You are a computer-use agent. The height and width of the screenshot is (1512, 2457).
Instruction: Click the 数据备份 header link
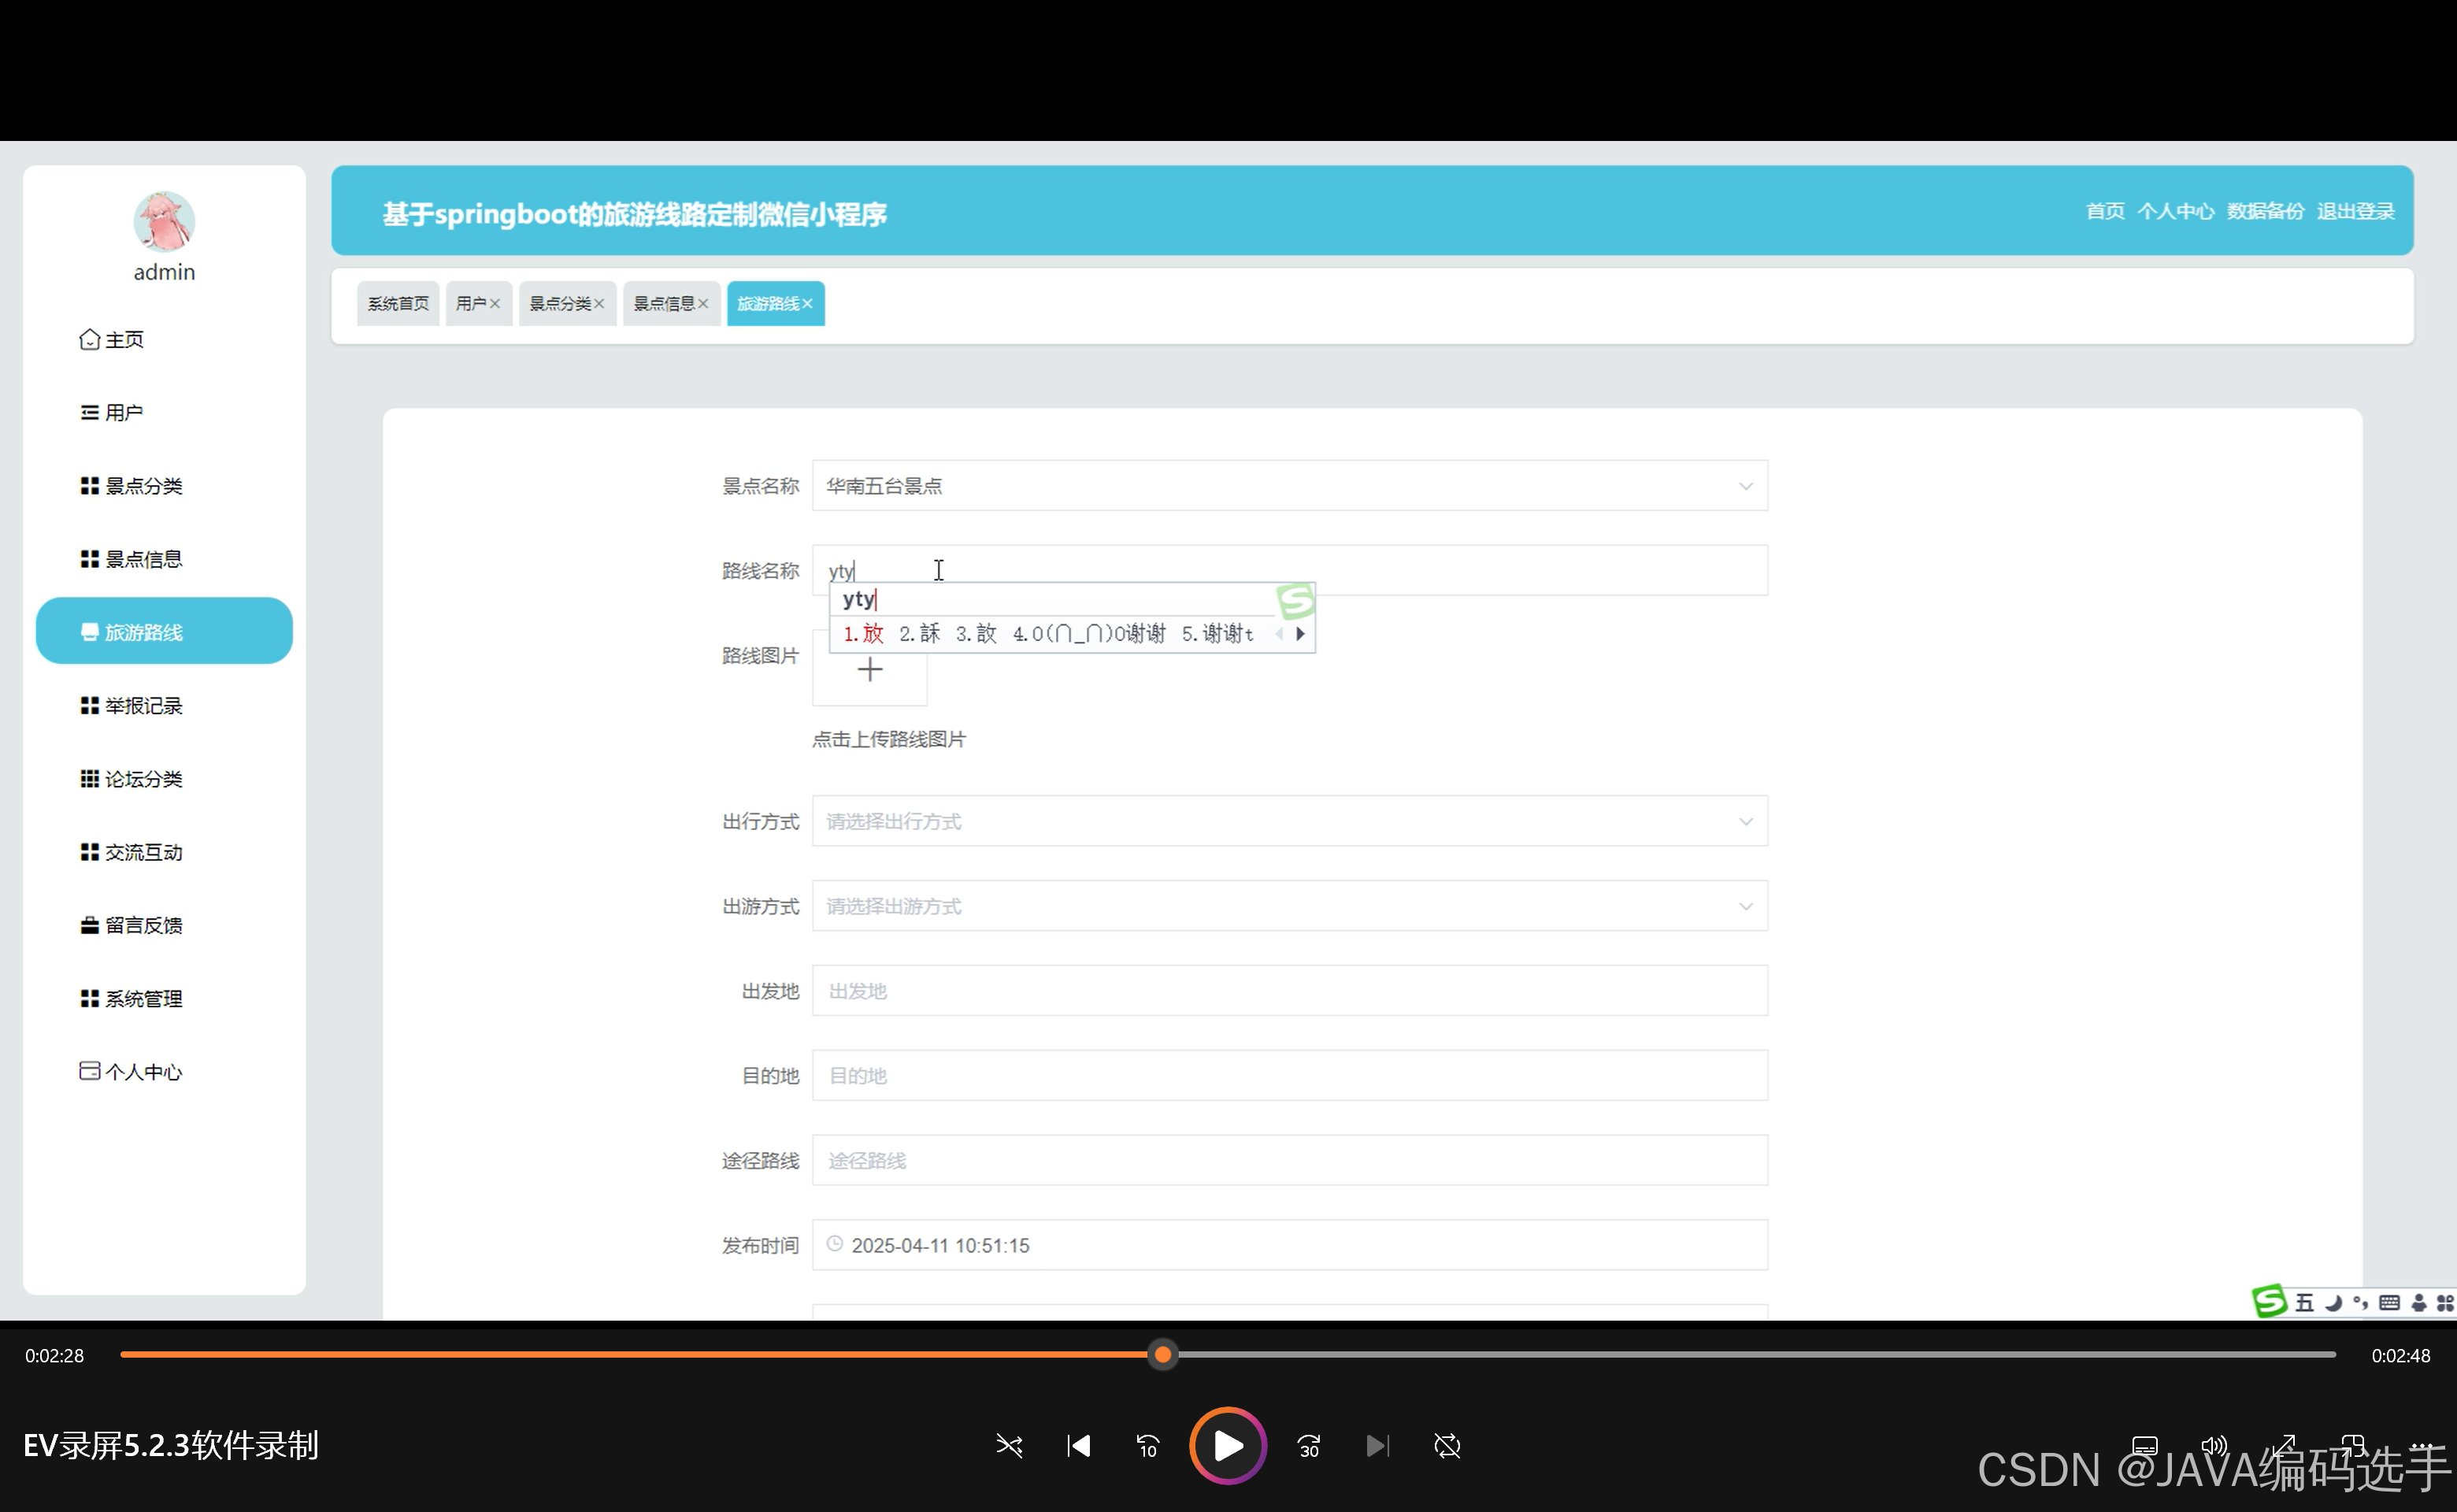pyautogui.click(x=2265, y=211)
